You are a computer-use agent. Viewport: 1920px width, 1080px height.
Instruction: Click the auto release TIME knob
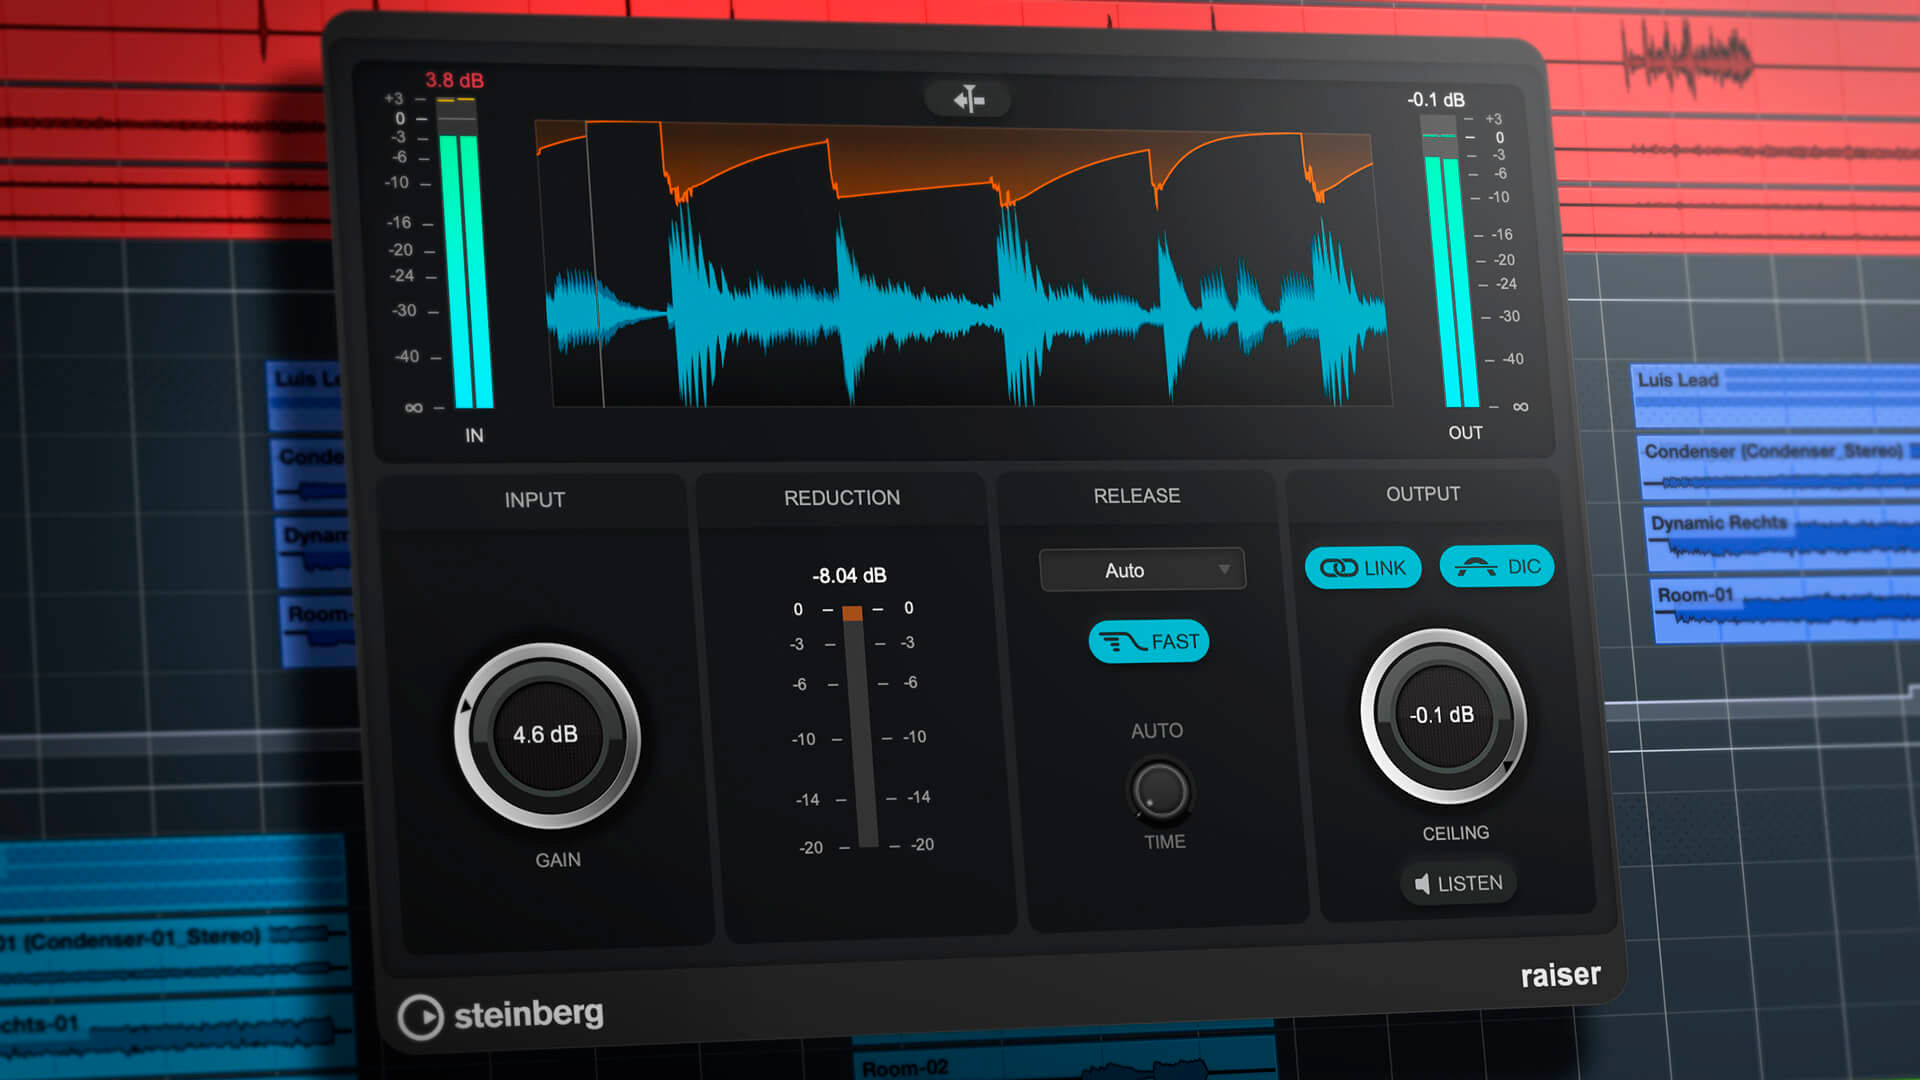pyautogui.click(x=1160, y=790)
